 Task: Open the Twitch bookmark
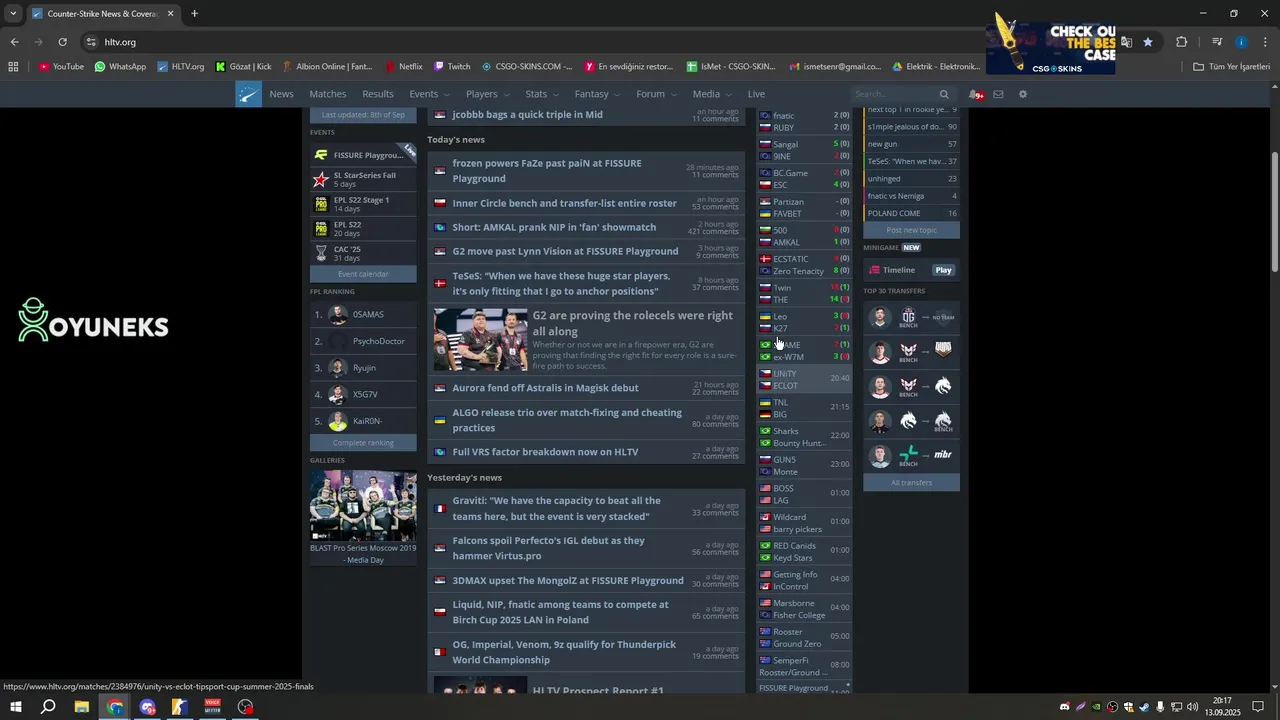(452, 67)
